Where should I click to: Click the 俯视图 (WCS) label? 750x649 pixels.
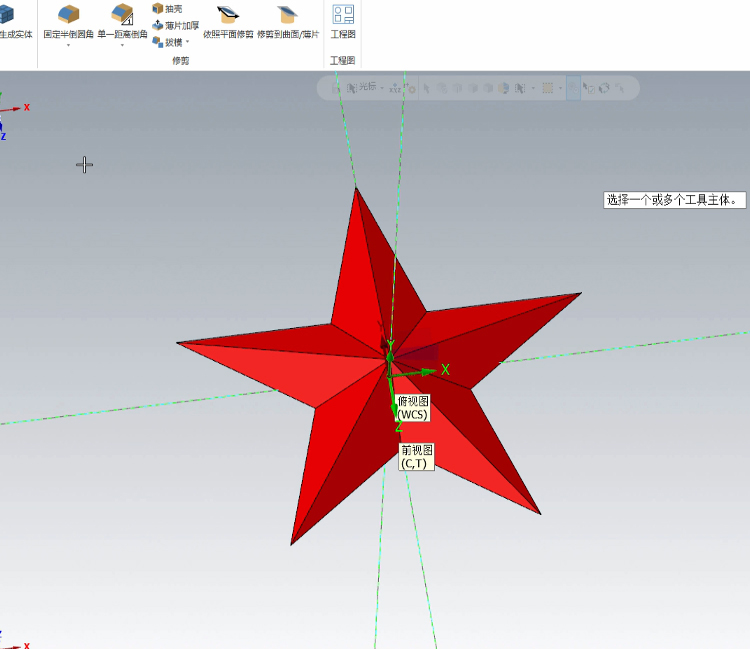tap(412, 407)
